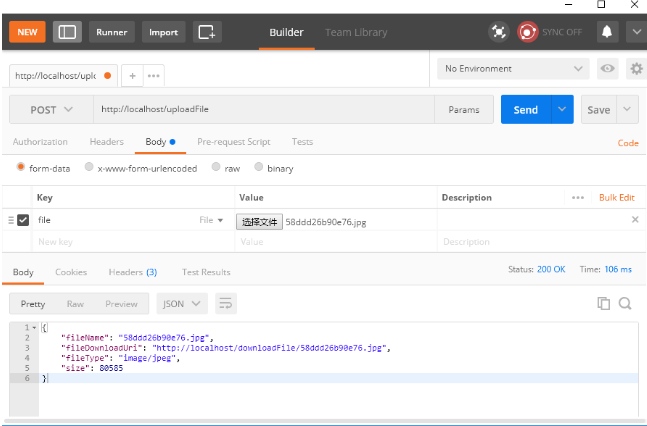
Task: Open the Test Results tab
Action: (206, 272)
